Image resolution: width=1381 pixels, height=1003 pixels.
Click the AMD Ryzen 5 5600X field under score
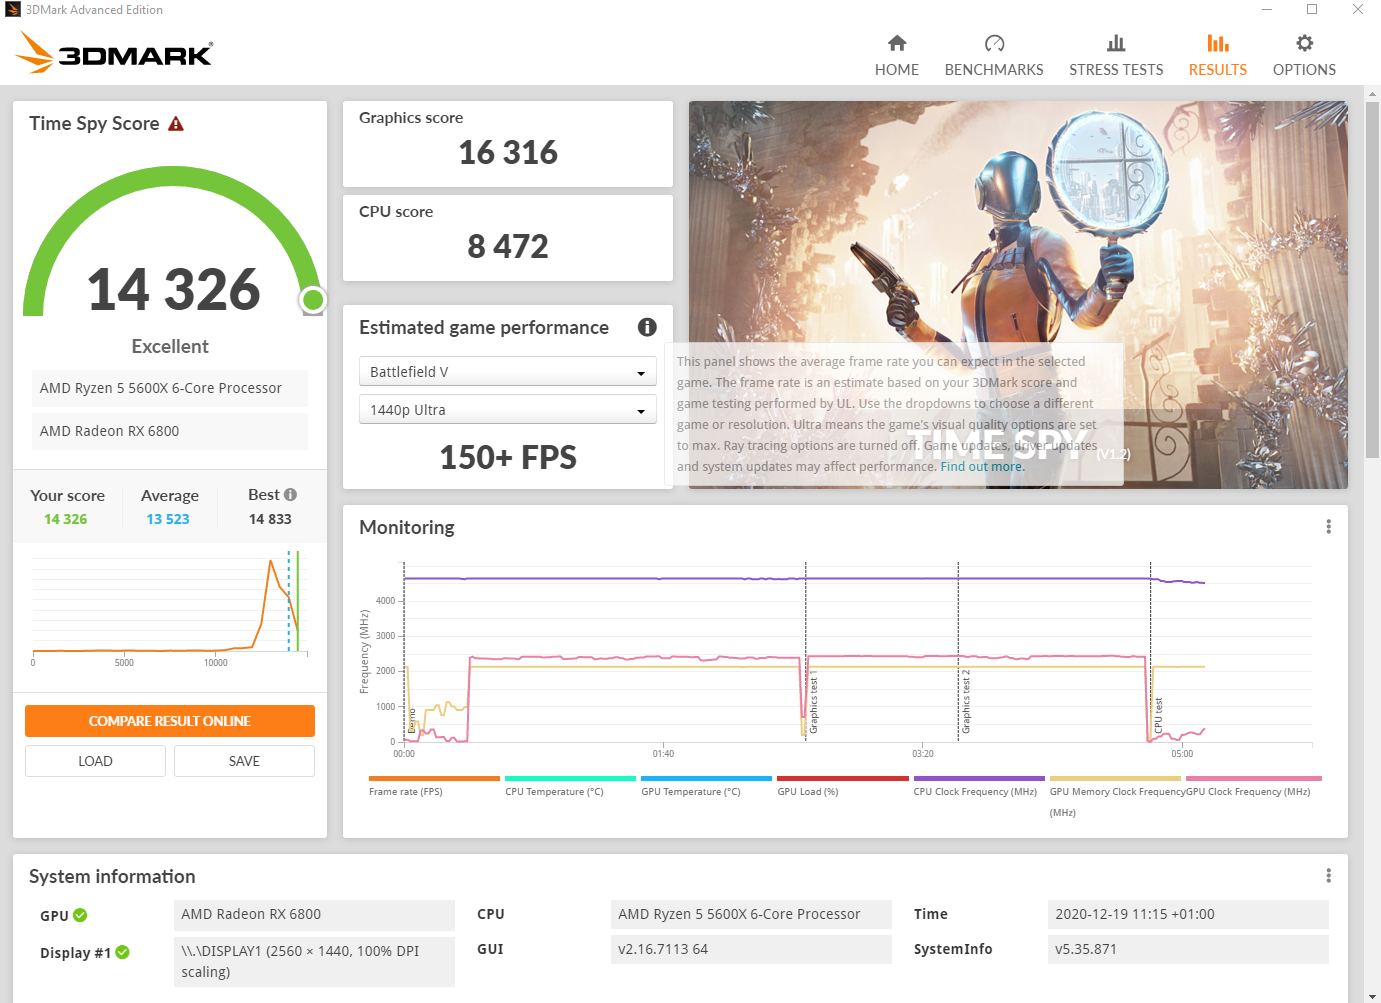[170, 388]
